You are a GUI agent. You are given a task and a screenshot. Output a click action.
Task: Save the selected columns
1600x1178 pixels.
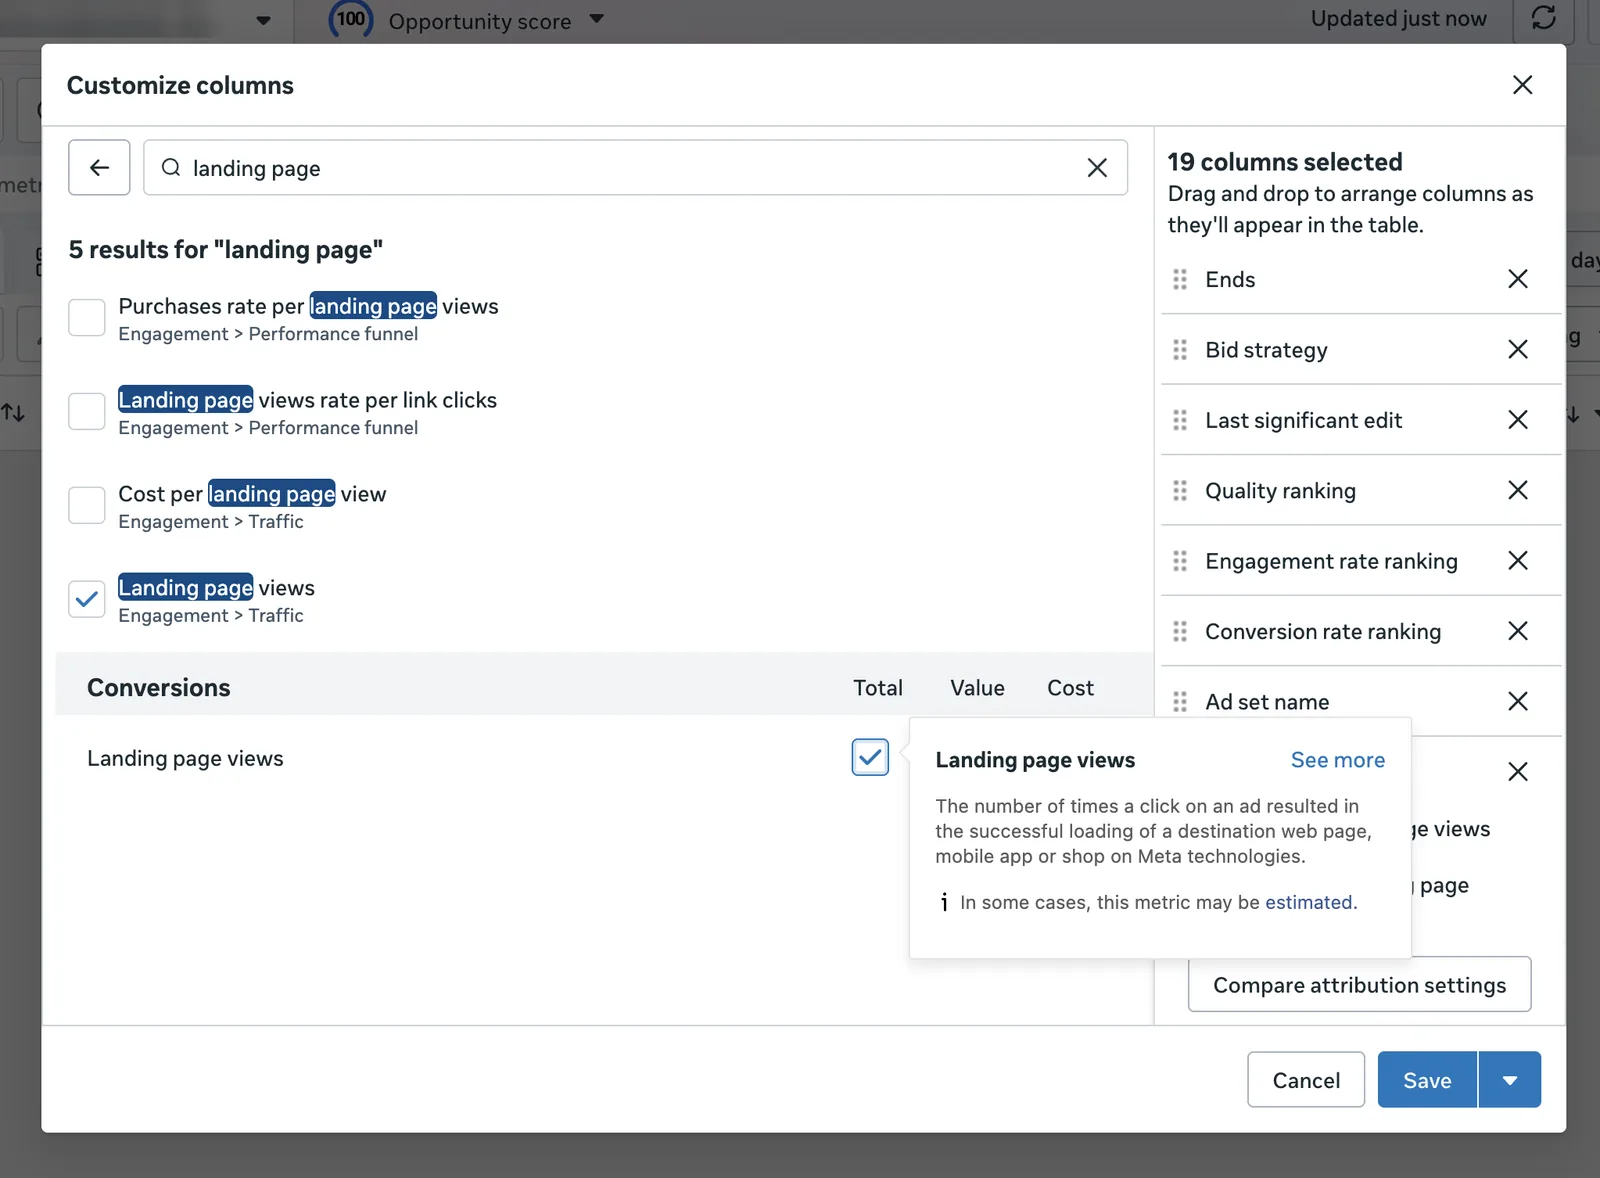click(1427, 1080)
